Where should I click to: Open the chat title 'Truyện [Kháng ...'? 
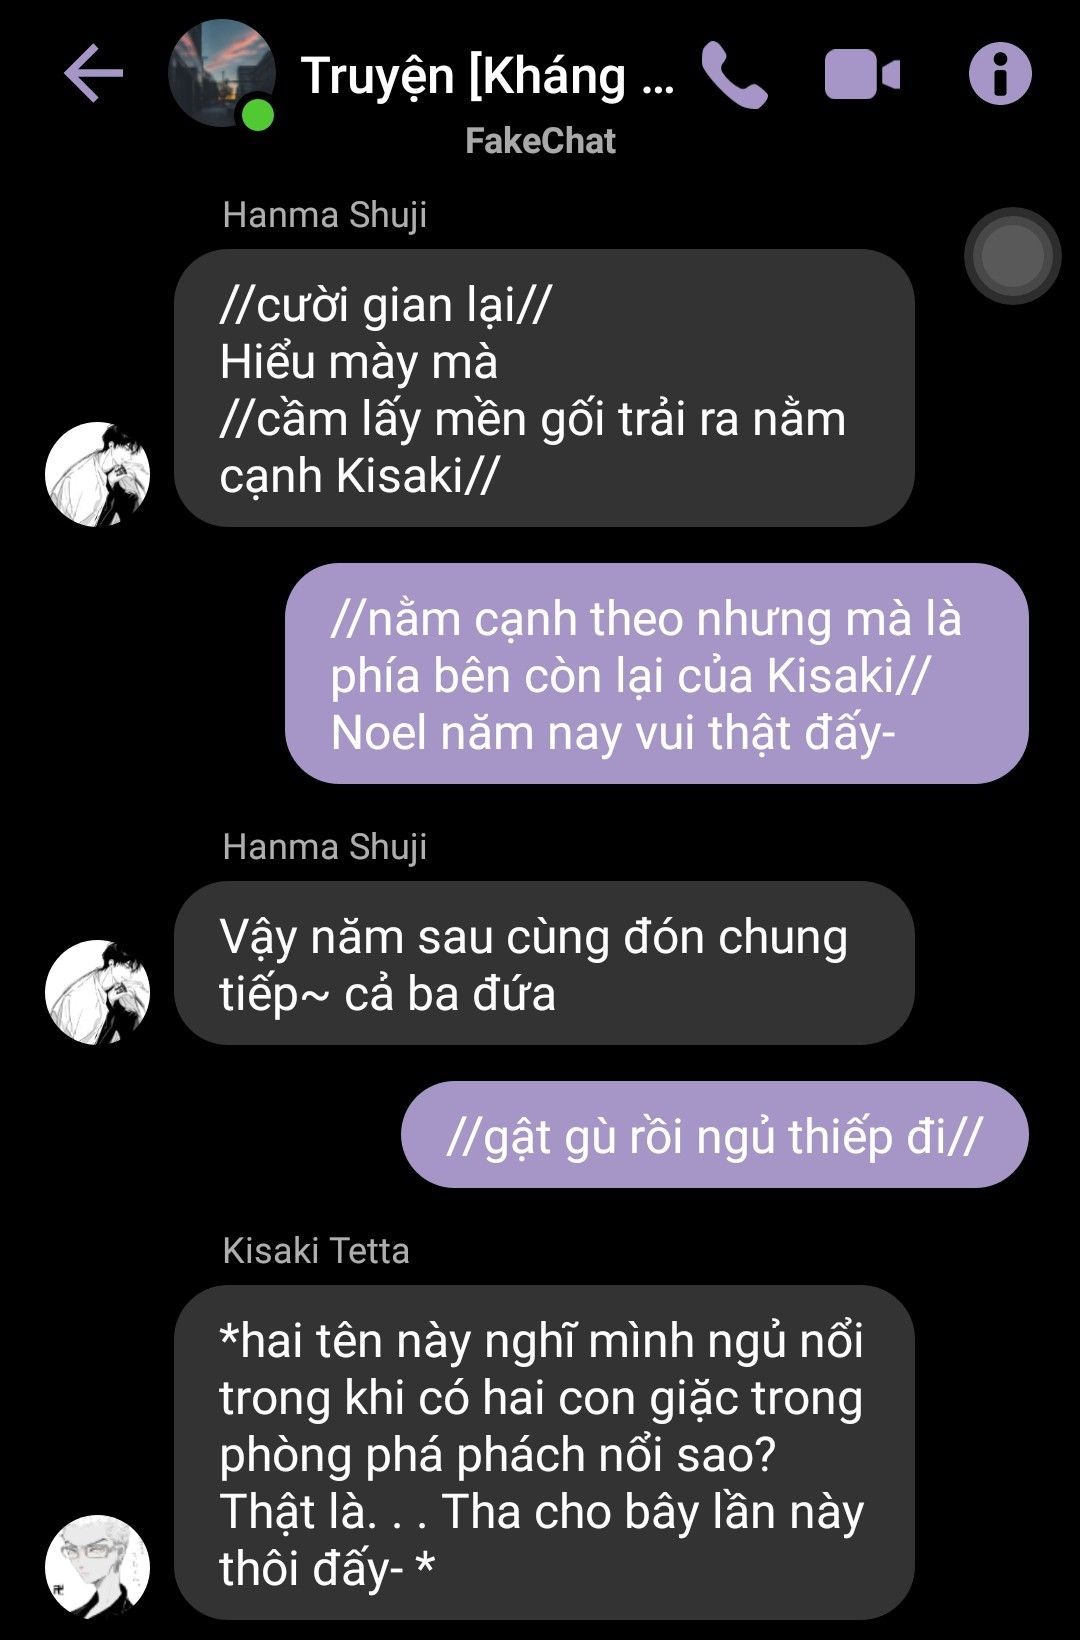point(488,76)
